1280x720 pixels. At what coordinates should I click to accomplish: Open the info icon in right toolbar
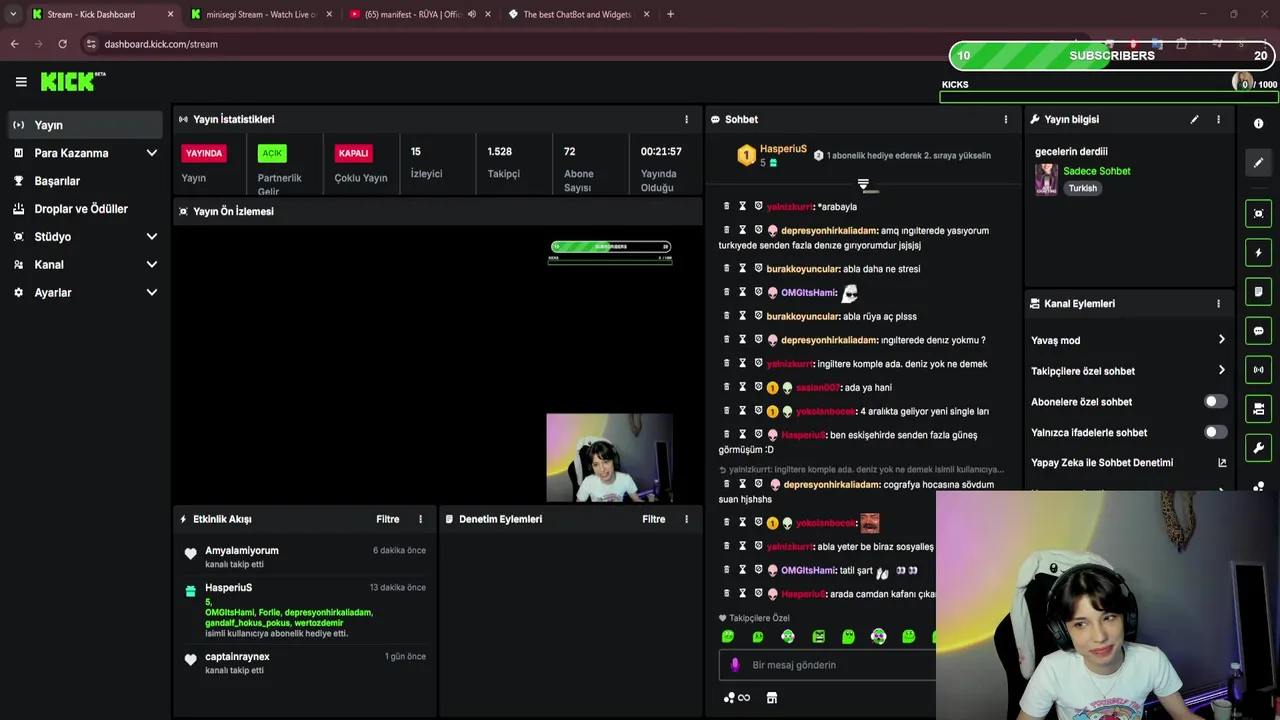1258,123
